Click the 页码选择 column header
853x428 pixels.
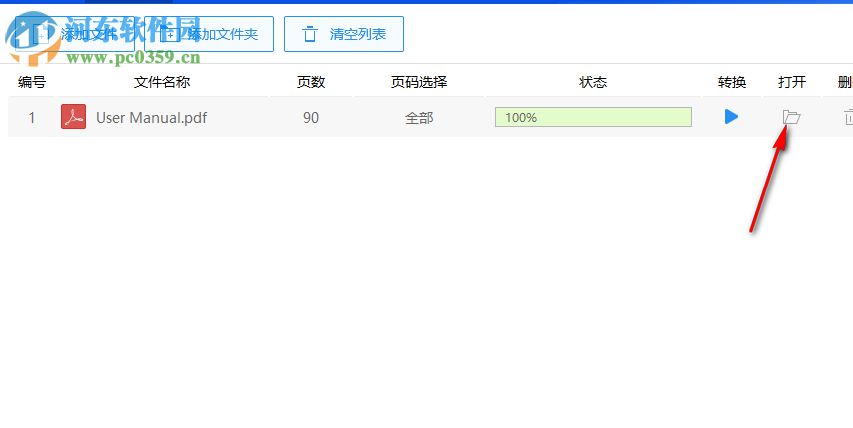coord(419,82)
